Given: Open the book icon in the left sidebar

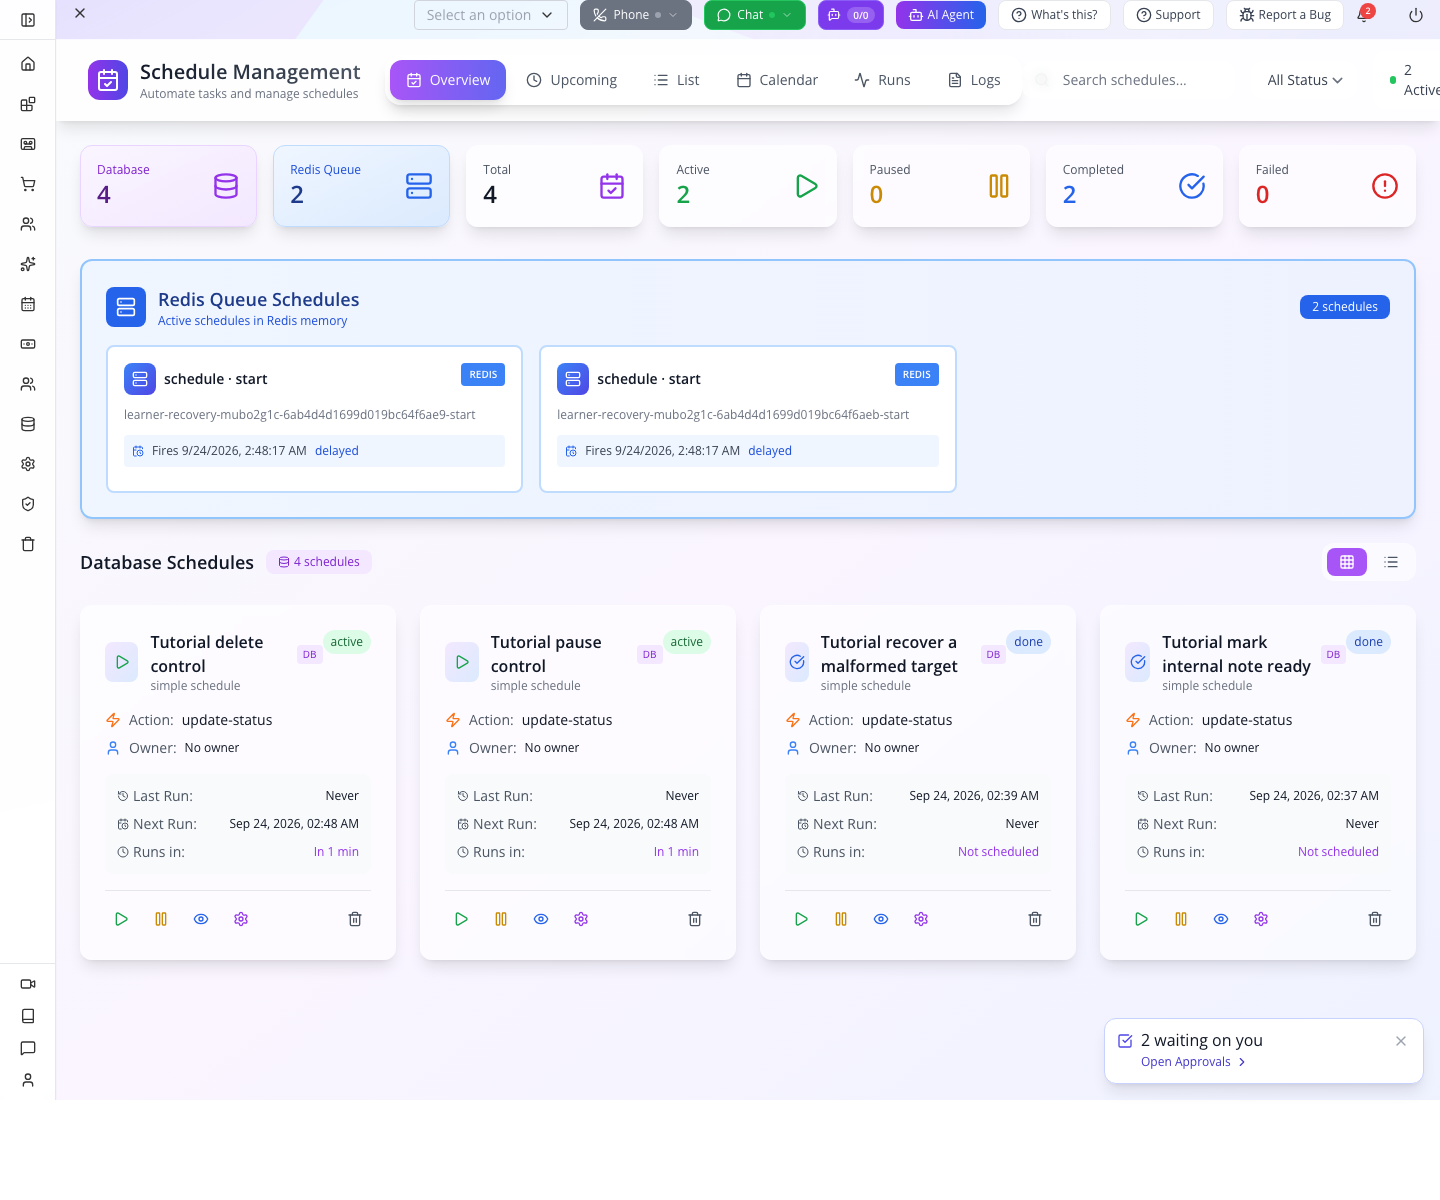Looking at the screenshot, I should (x=28, y=1016).
